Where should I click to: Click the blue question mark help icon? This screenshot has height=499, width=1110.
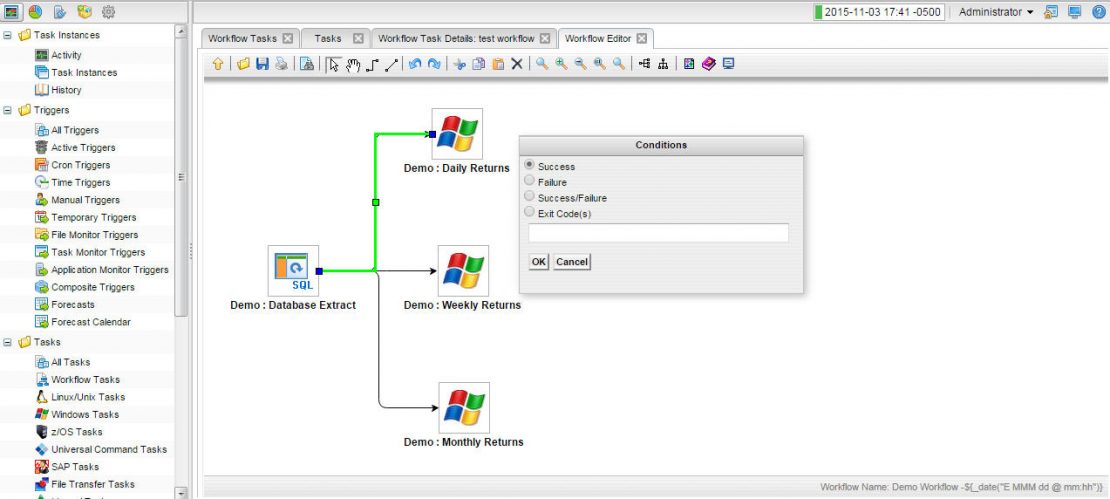point(1097,12)
